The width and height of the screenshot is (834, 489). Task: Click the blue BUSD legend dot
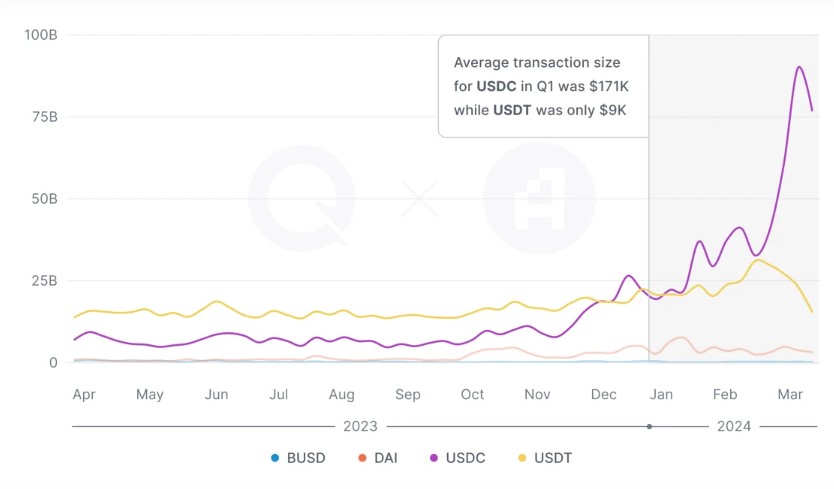[275, 458]
